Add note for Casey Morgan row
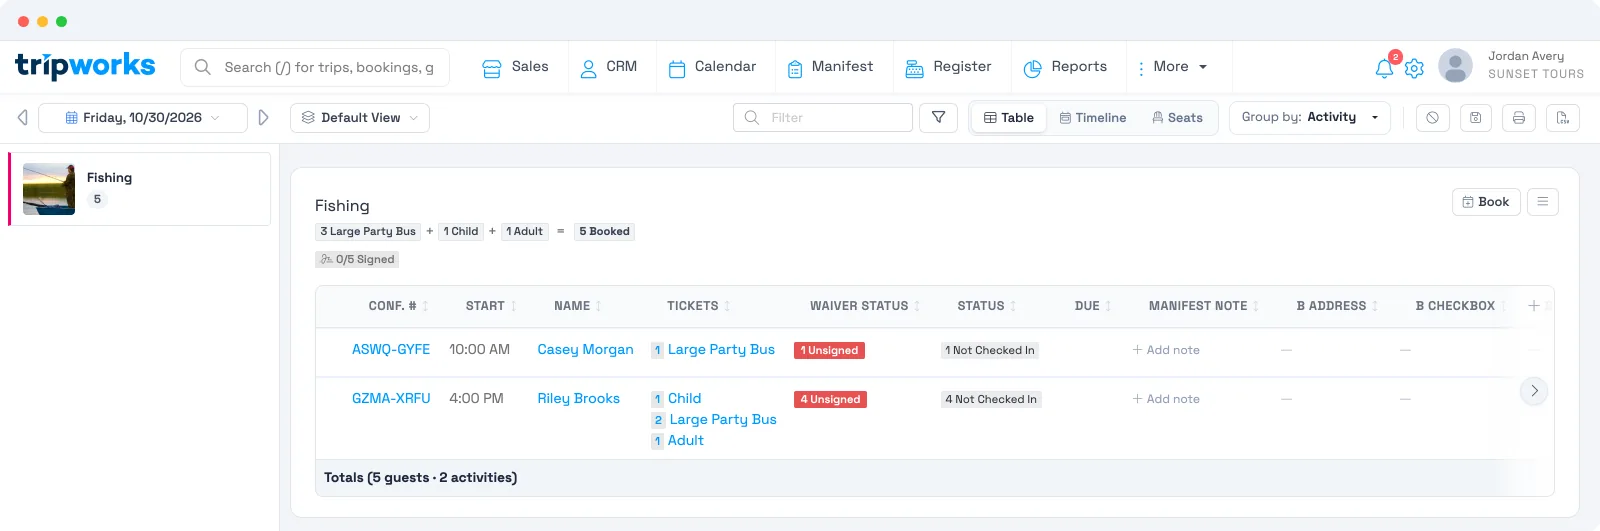Viewport: 1600px width, 531px height. point(1166,350)
